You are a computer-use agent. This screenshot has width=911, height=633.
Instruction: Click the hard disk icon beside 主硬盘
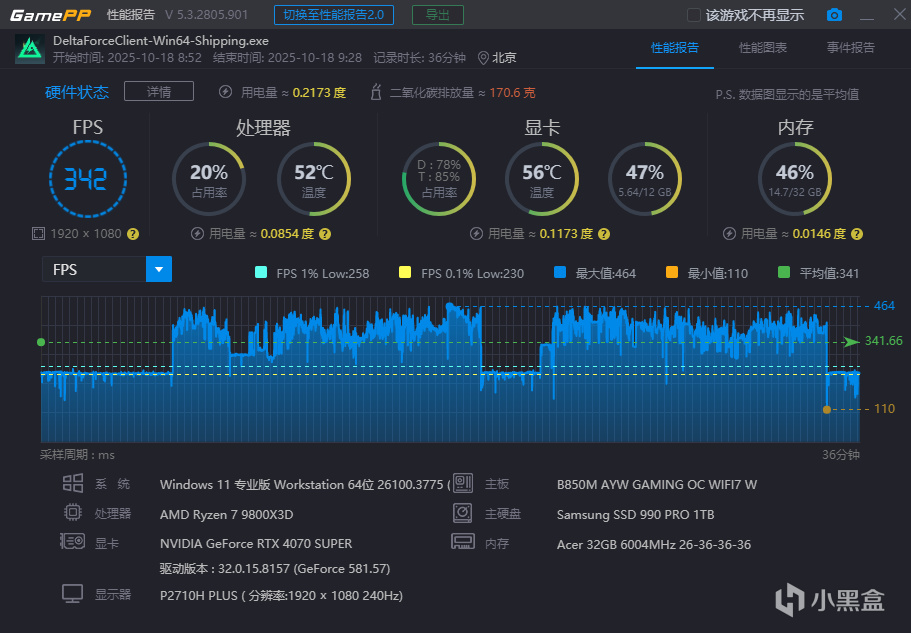463,513
